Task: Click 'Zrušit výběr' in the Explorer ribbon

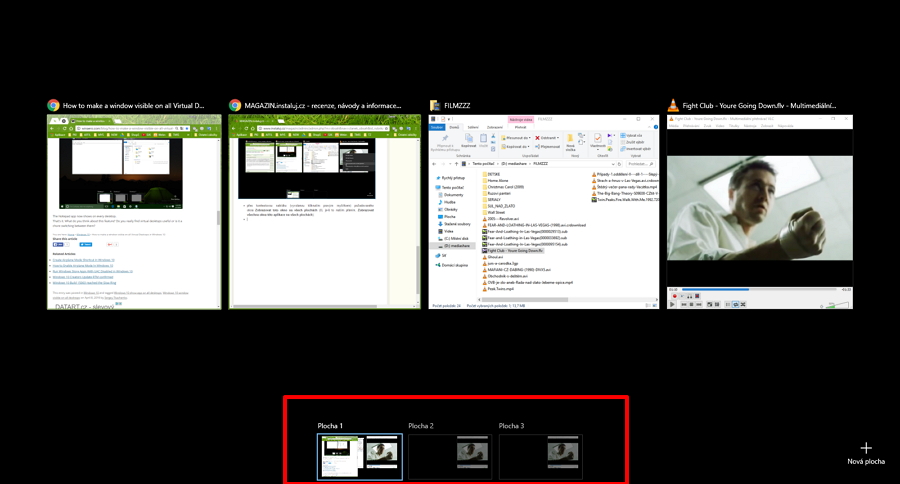Action: click(632, 142)
